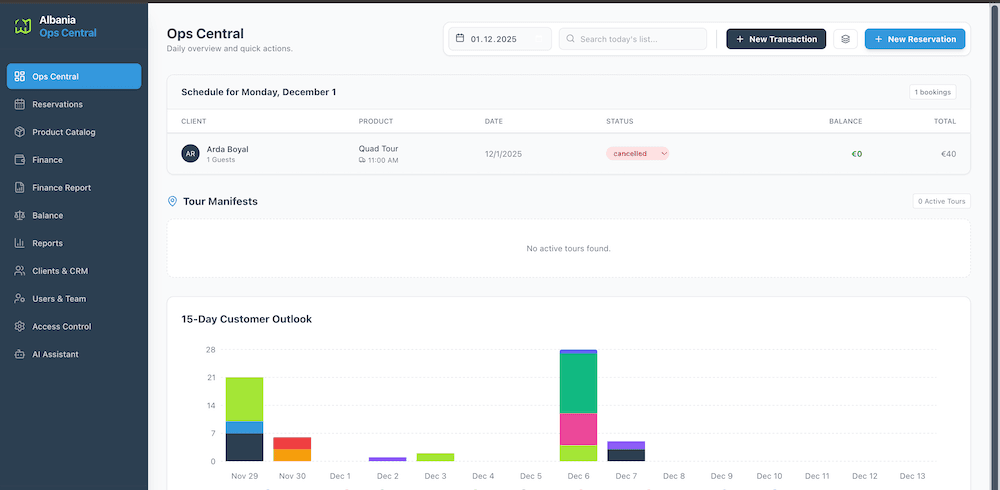Click the layers stack icon button
Screen dimensions: 1000x490
coord(845,39)
